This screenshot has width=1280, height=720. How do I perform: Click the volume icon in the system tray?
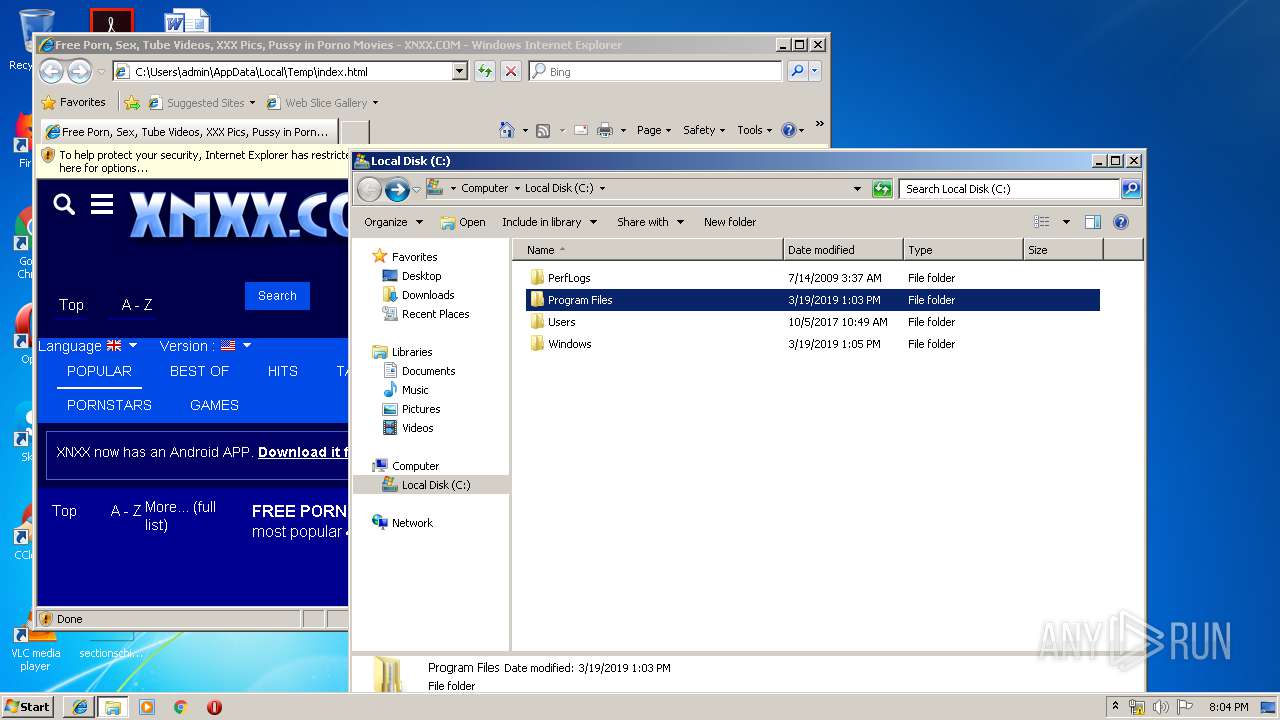(1161, 707)
